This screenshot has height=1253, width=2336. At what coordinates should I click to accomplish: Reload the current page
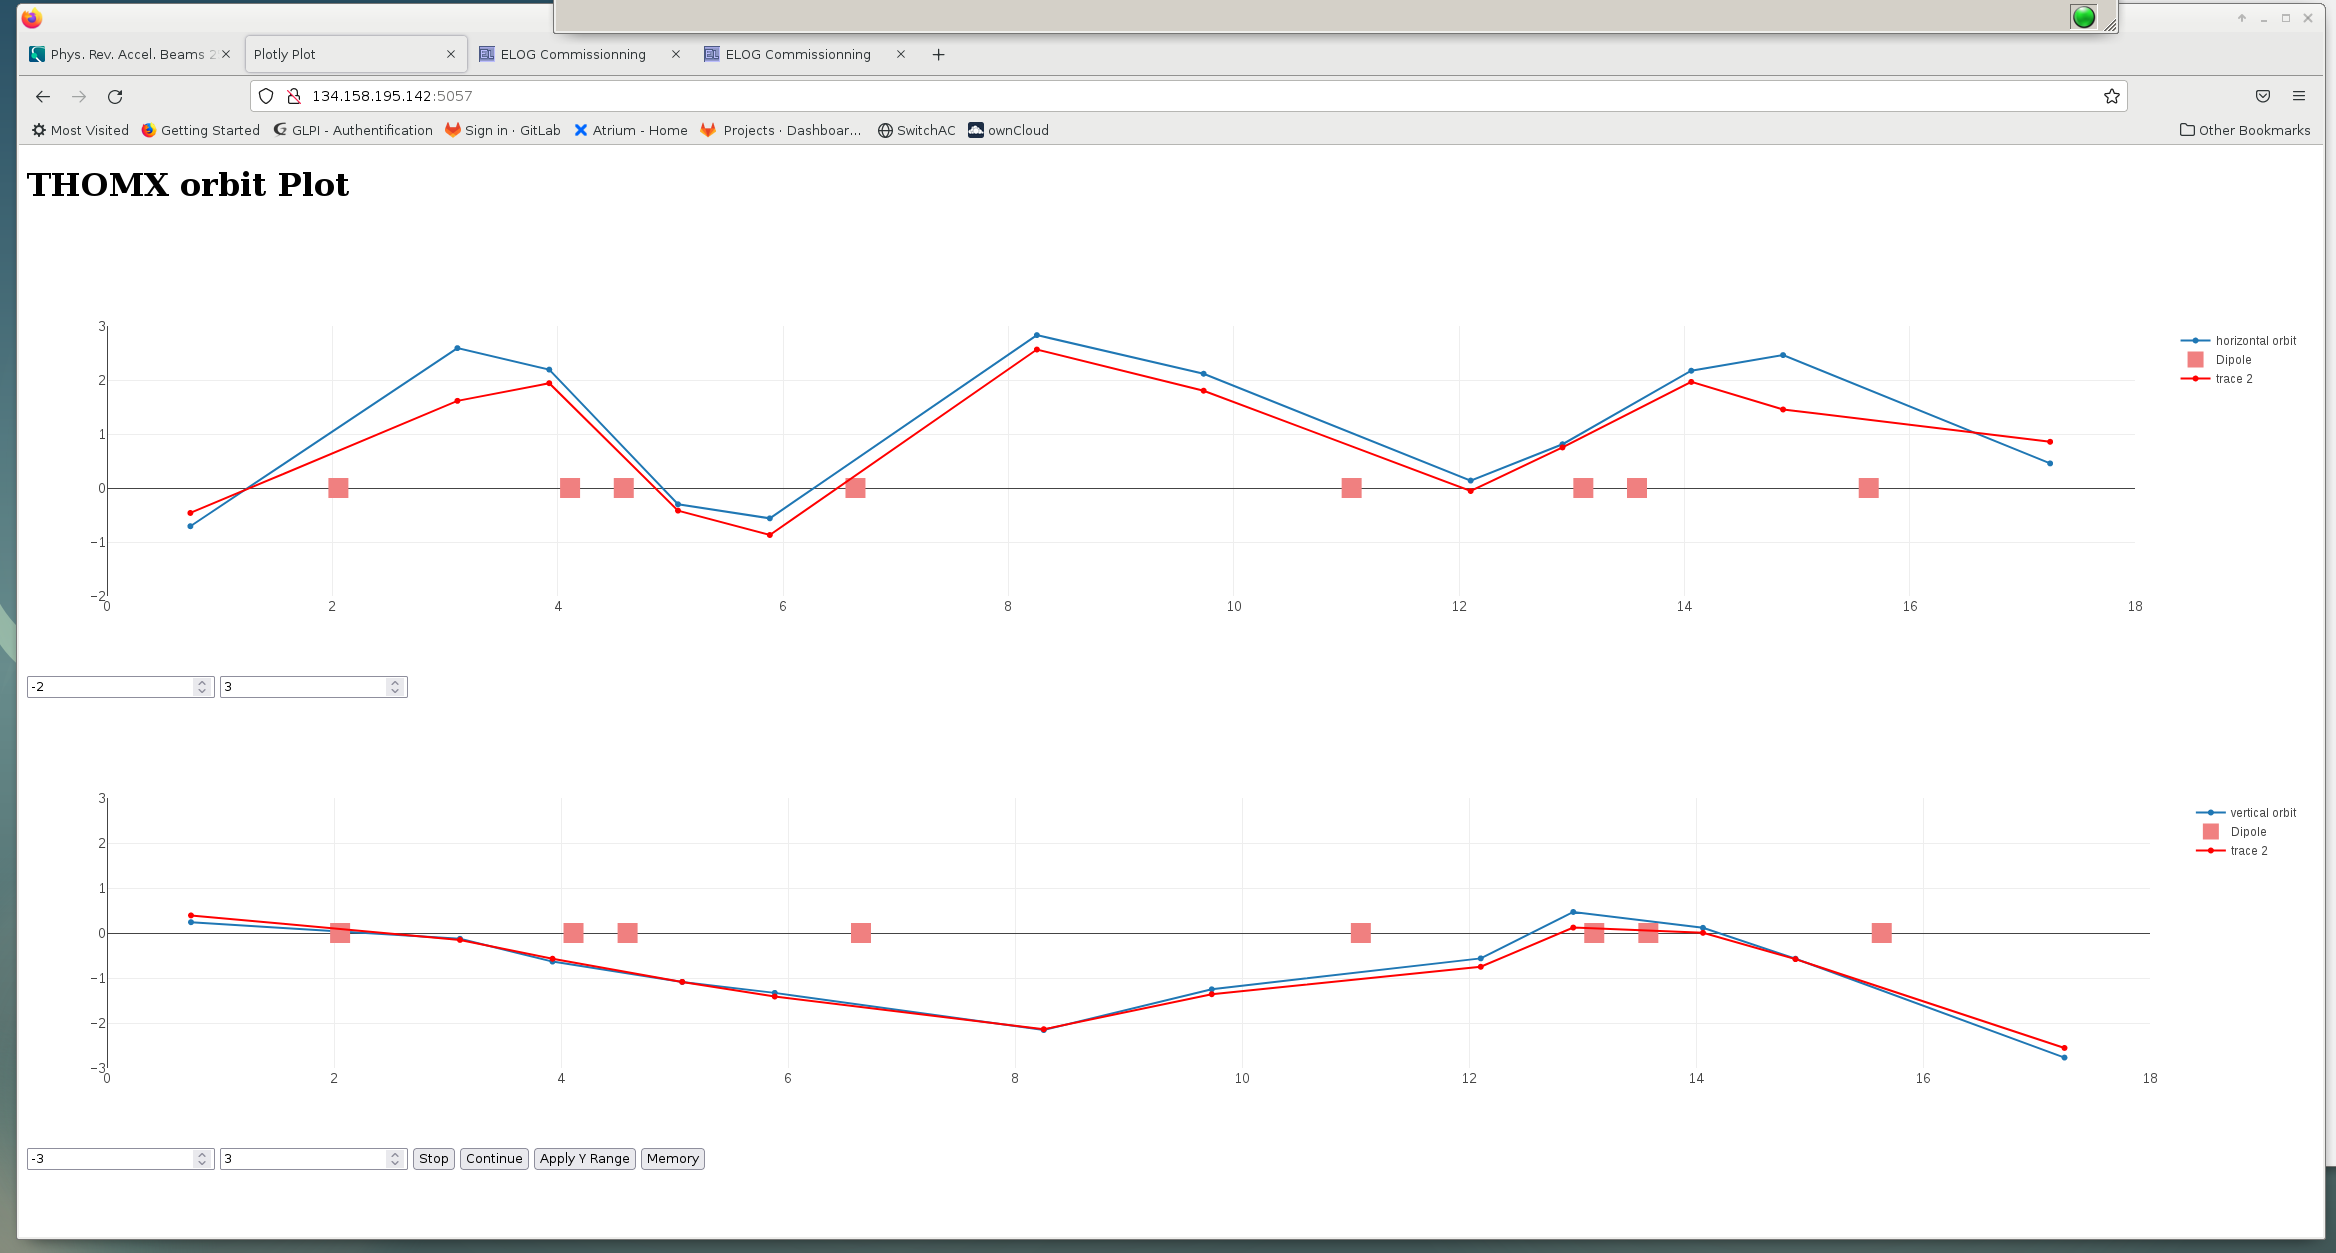click(x=115, y=96)
